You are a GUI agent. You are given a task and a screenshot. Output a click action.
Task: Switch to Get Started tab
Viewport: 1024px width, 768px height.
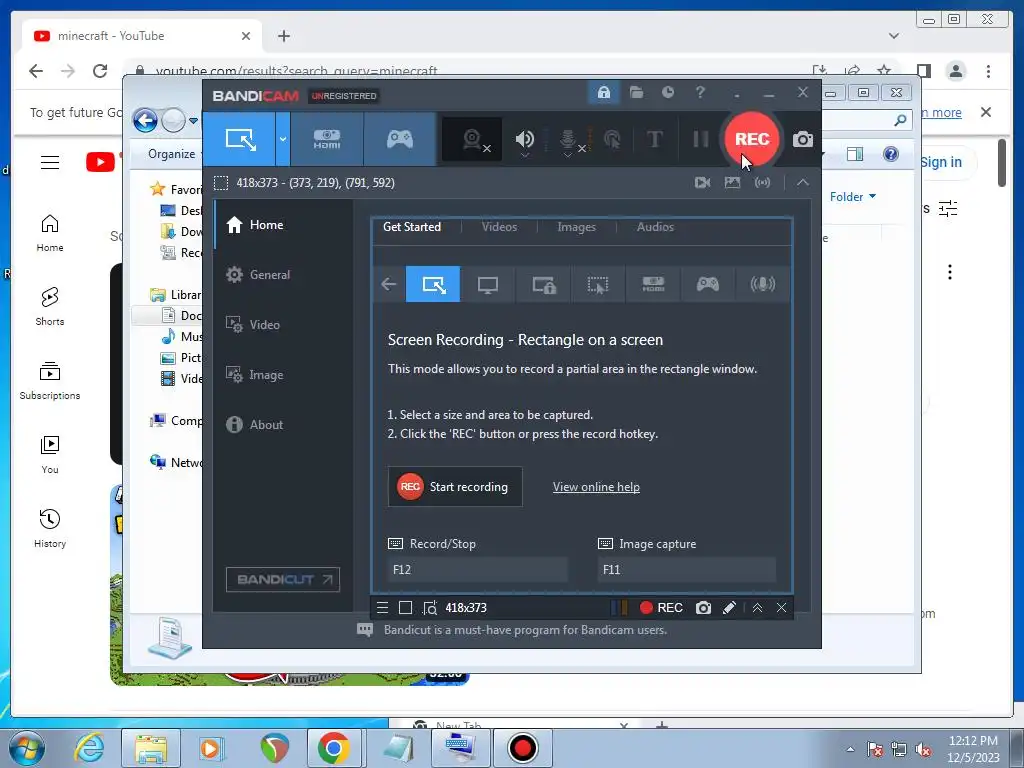(411, 227)
